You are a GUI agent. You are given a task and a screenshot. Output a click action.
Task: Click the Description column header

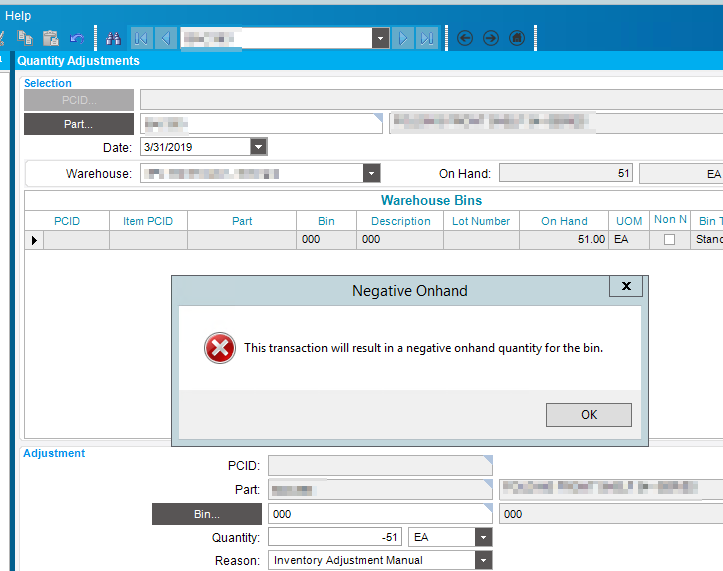coord(400,221)
